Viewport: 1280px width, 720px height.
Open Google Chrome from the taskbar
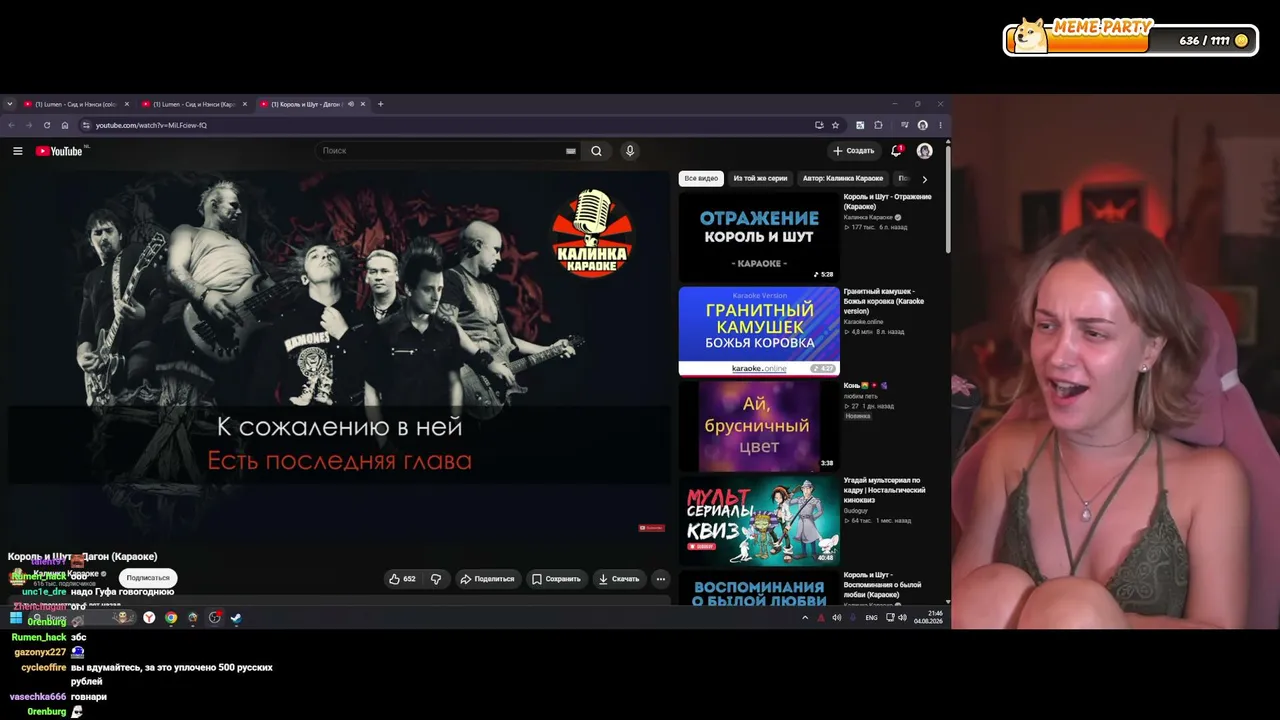171,618
